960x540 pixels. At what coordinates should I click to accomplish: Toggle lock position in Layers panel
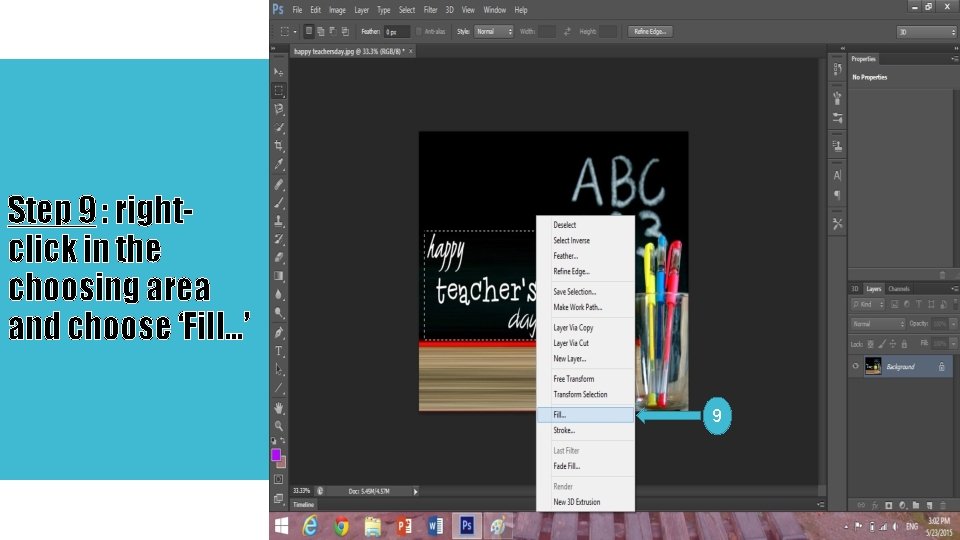pos(893,344)
